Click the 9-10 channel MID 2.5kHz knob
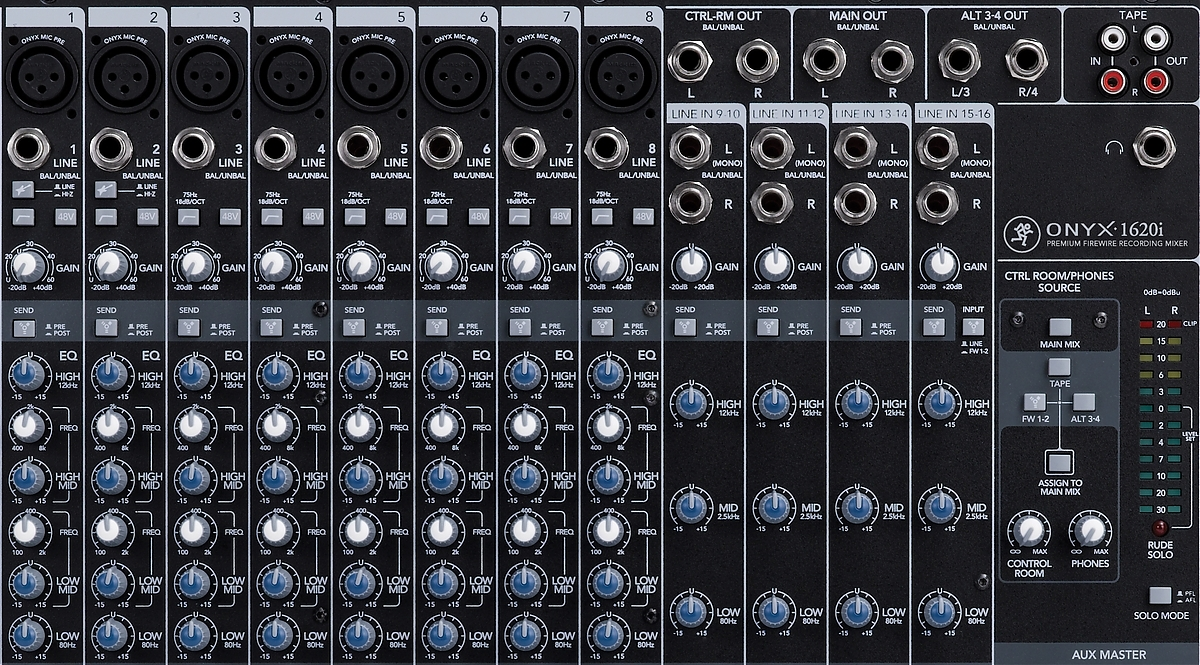This screenshot has width=1200, height=665. pyautogui.click(x=689, y=508)
